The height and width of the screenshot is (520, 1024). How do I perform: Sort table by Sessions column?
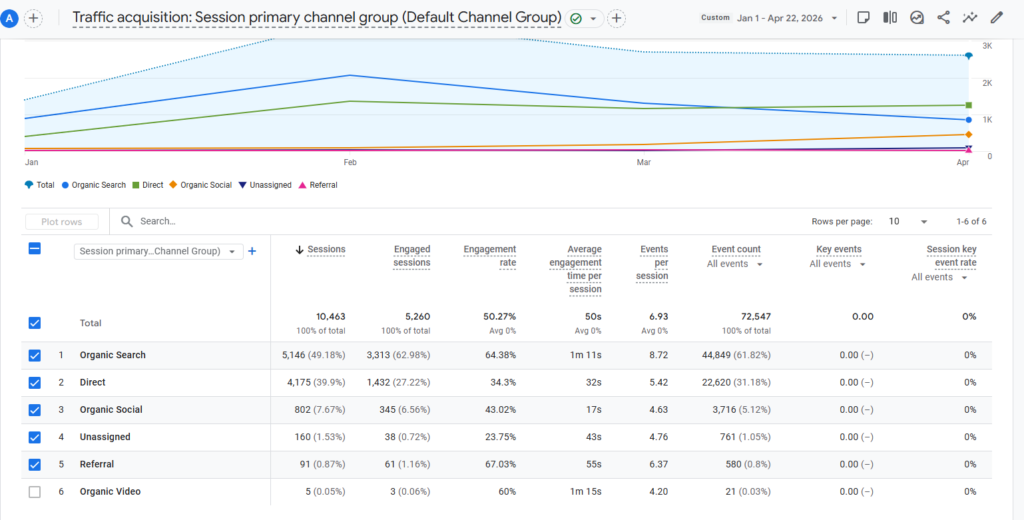tap(320, 250)
